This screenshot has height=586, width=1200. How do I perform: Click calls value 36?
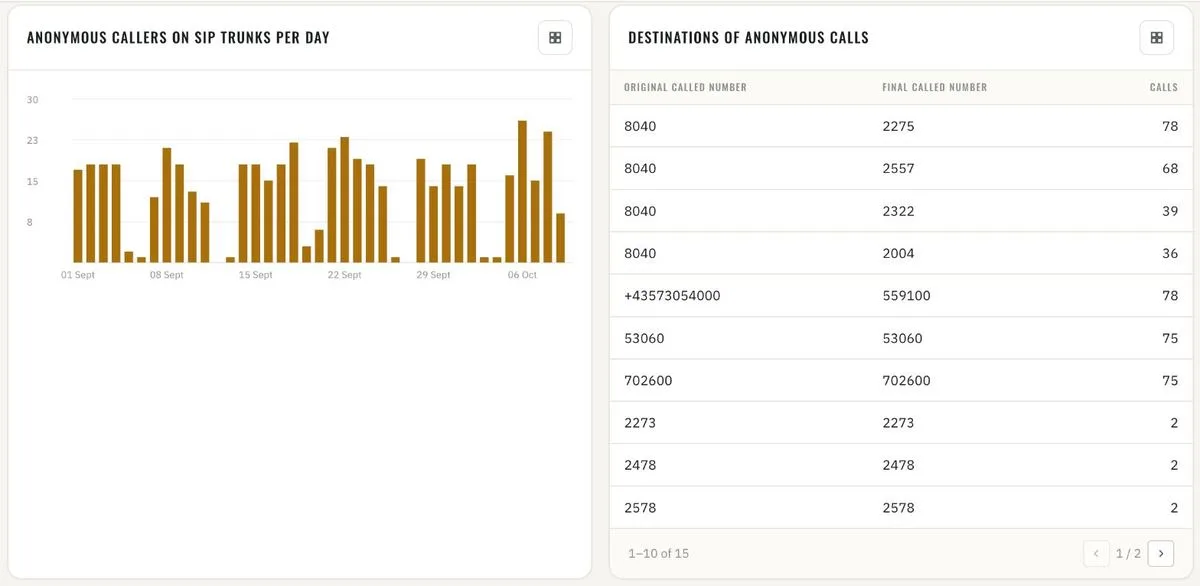(x=1170, y=253)
